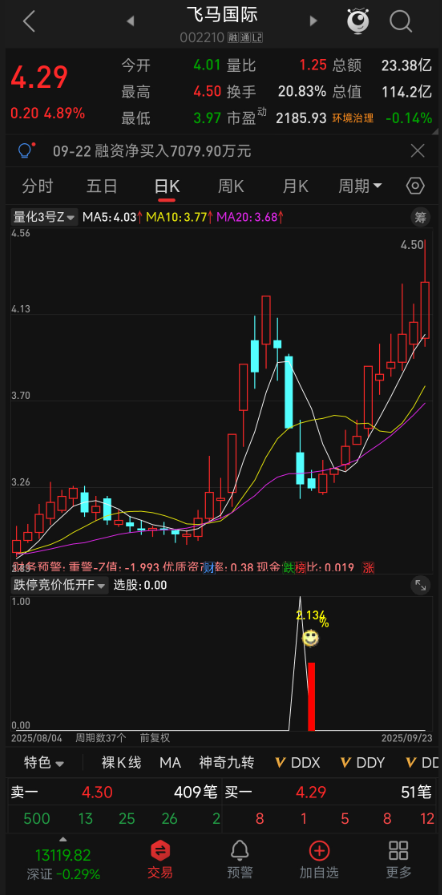The width and height of the screenshot is (442, 895).
Task: Click the 周期数37个 label
Action: click(x=101, y=738)
